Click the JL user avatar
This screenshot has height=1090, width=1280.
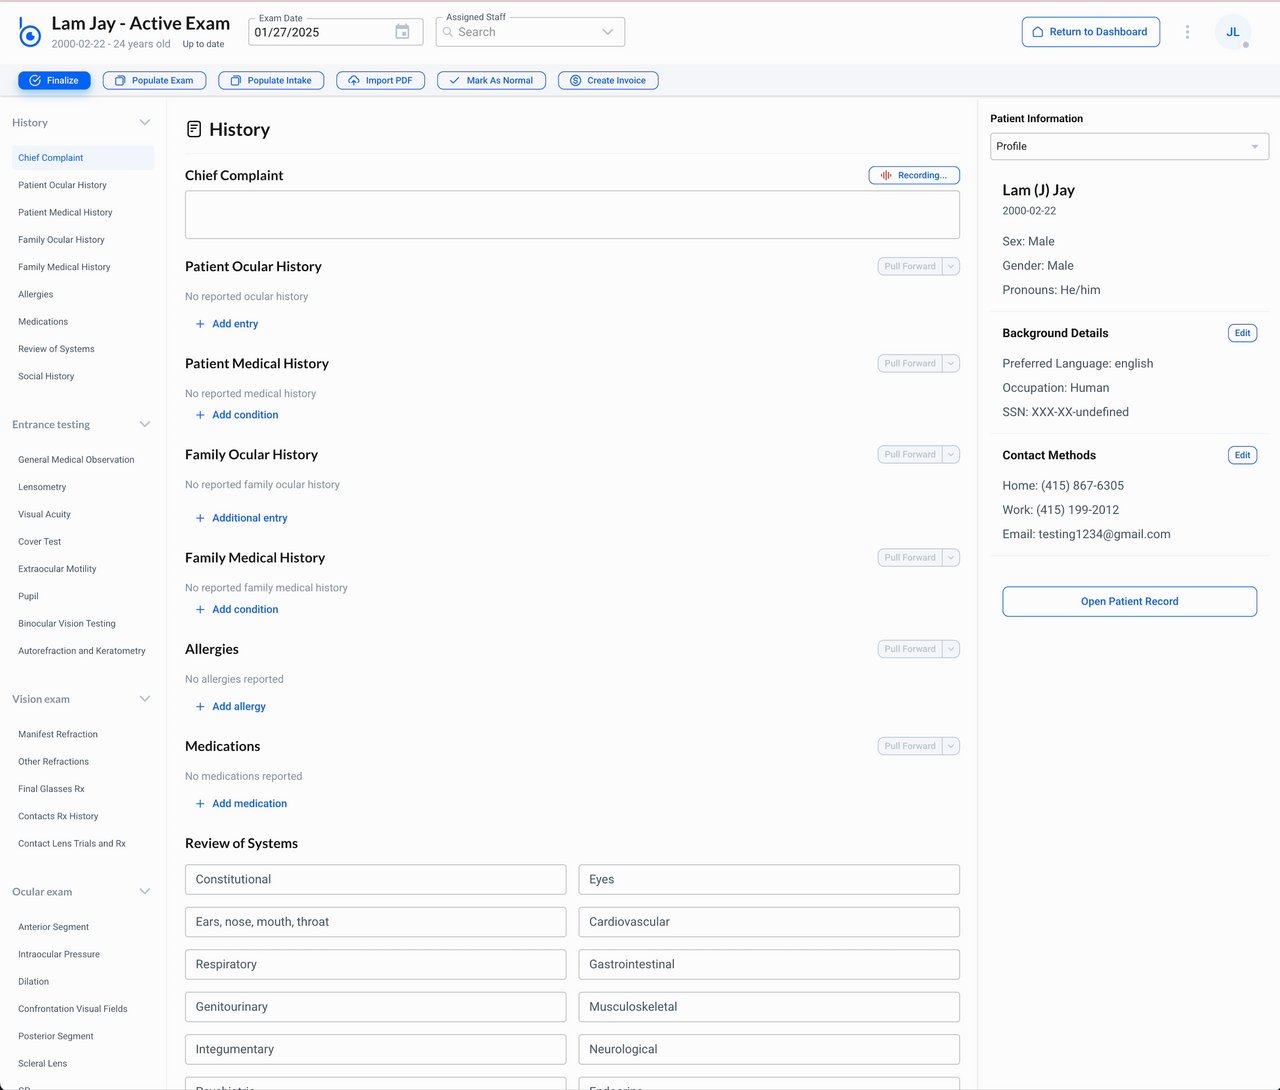click(x=1232, y=32)
